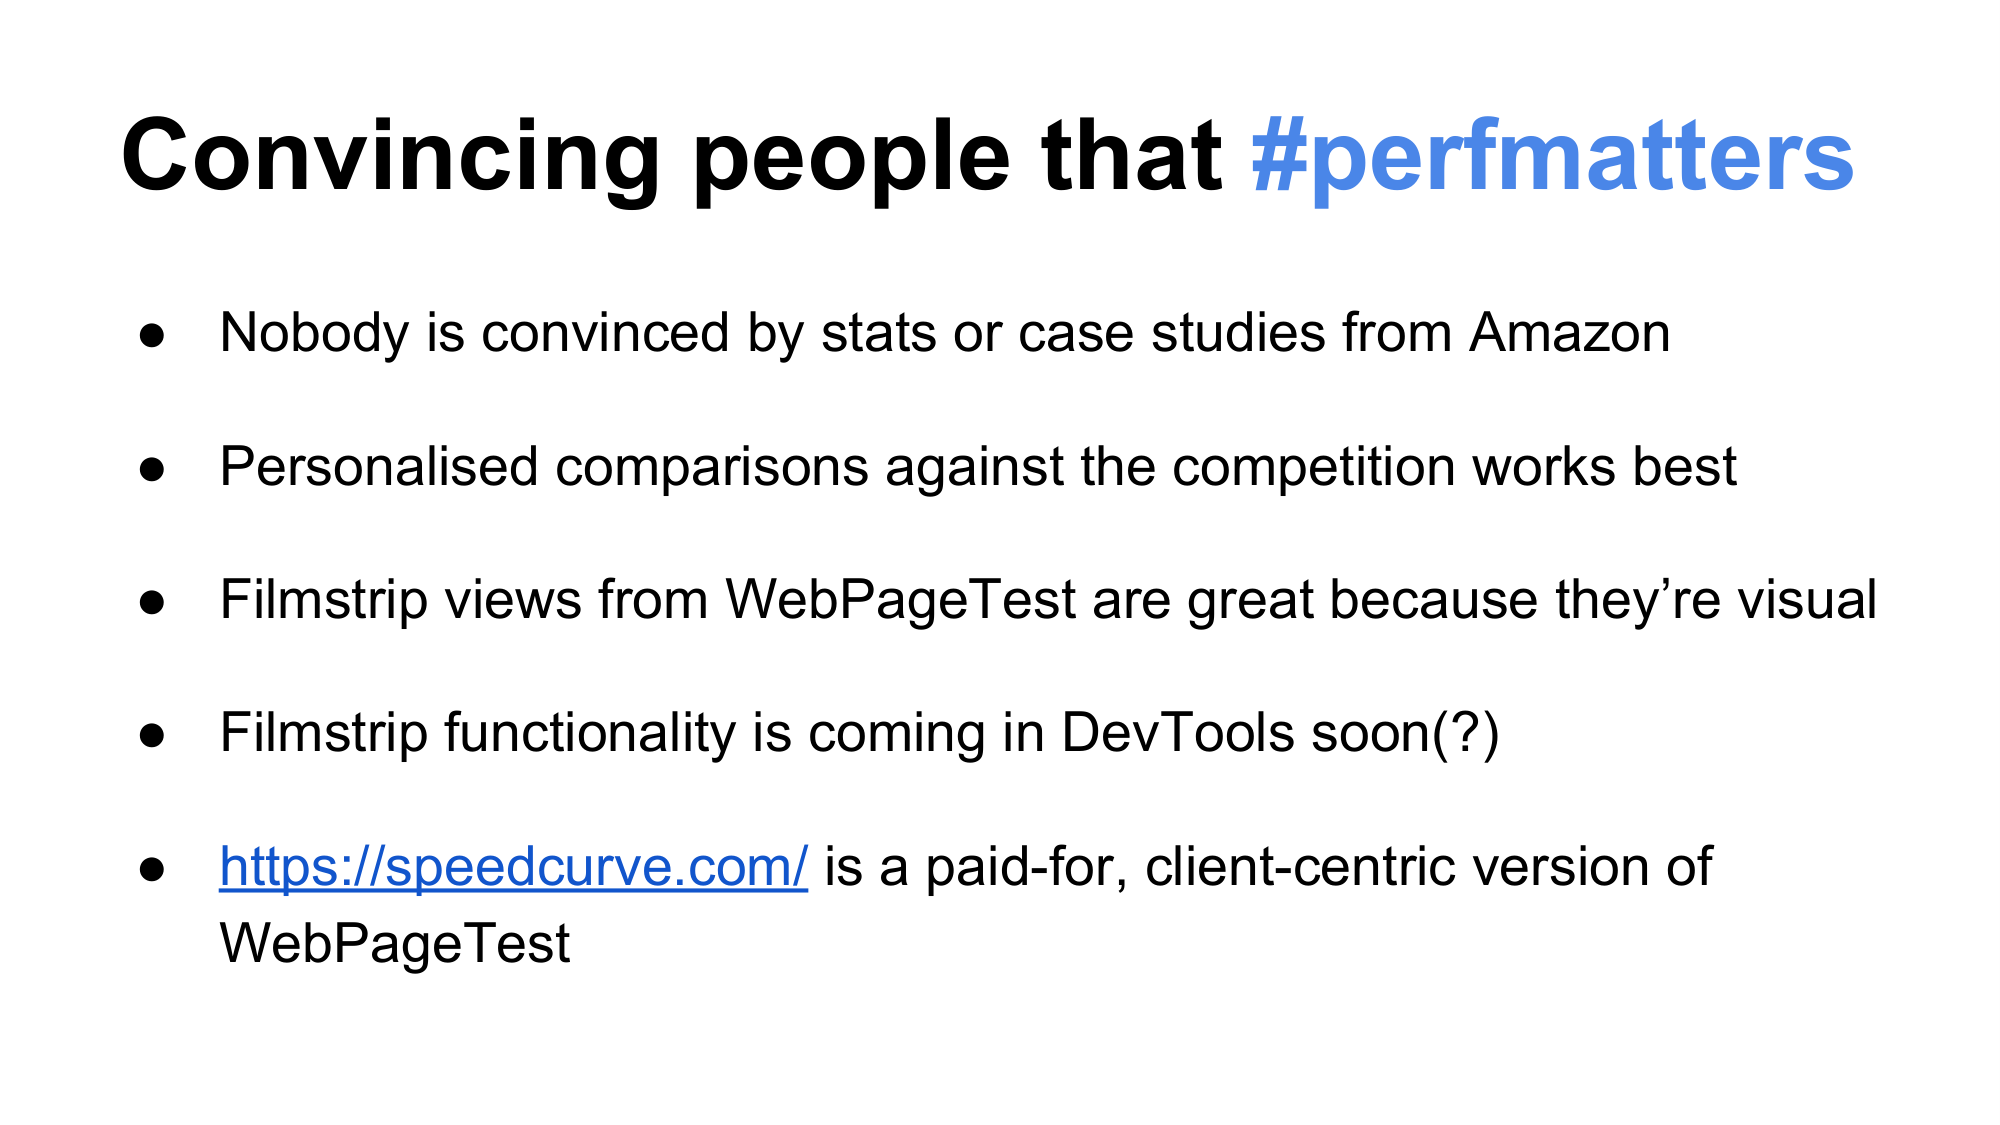Click the bullet dot beside the speedcurve link
The height and width of the screenshot is (1125, 2000).
click(152, 869)
